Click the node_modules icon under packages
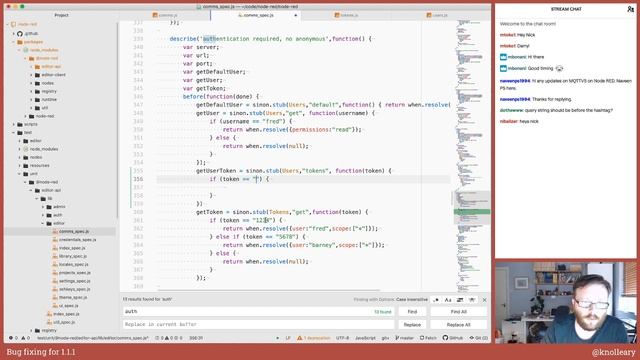Viewport: 640px width, 360px height. pyautogui.click(x=25, y=50)
